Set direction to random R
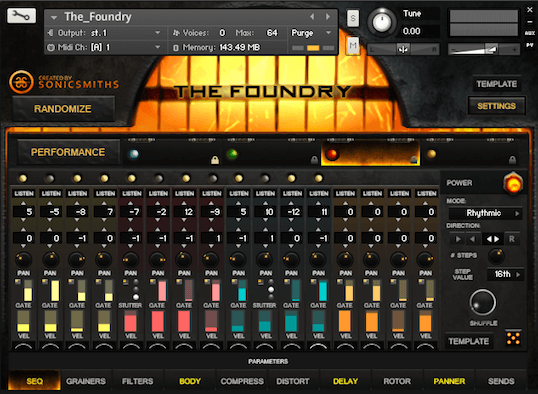This screenshot has width=538, height=394. click(511, 239)
